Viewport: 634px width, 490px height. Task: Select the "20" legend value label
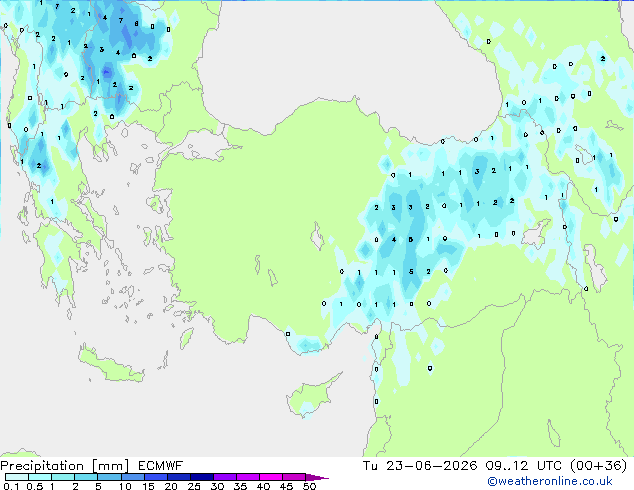point(171,486)
